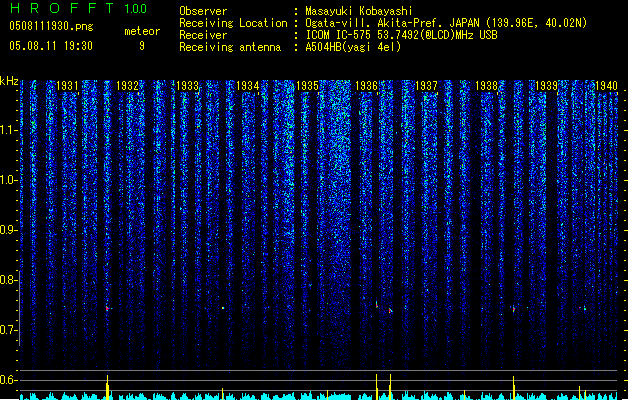This screenshot has height=400, width=629.
Task: Click the 1939 time marker
Action: (546, 86)
